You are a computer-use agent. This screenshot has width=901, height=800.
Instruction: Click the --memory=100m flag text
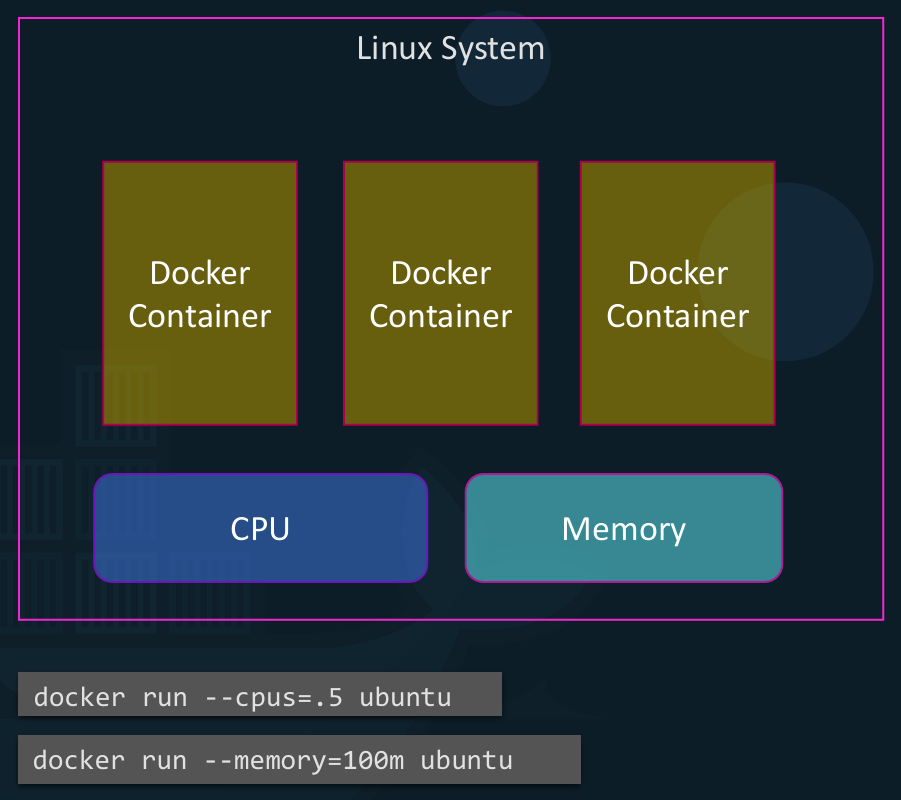[x=305, y=761]
